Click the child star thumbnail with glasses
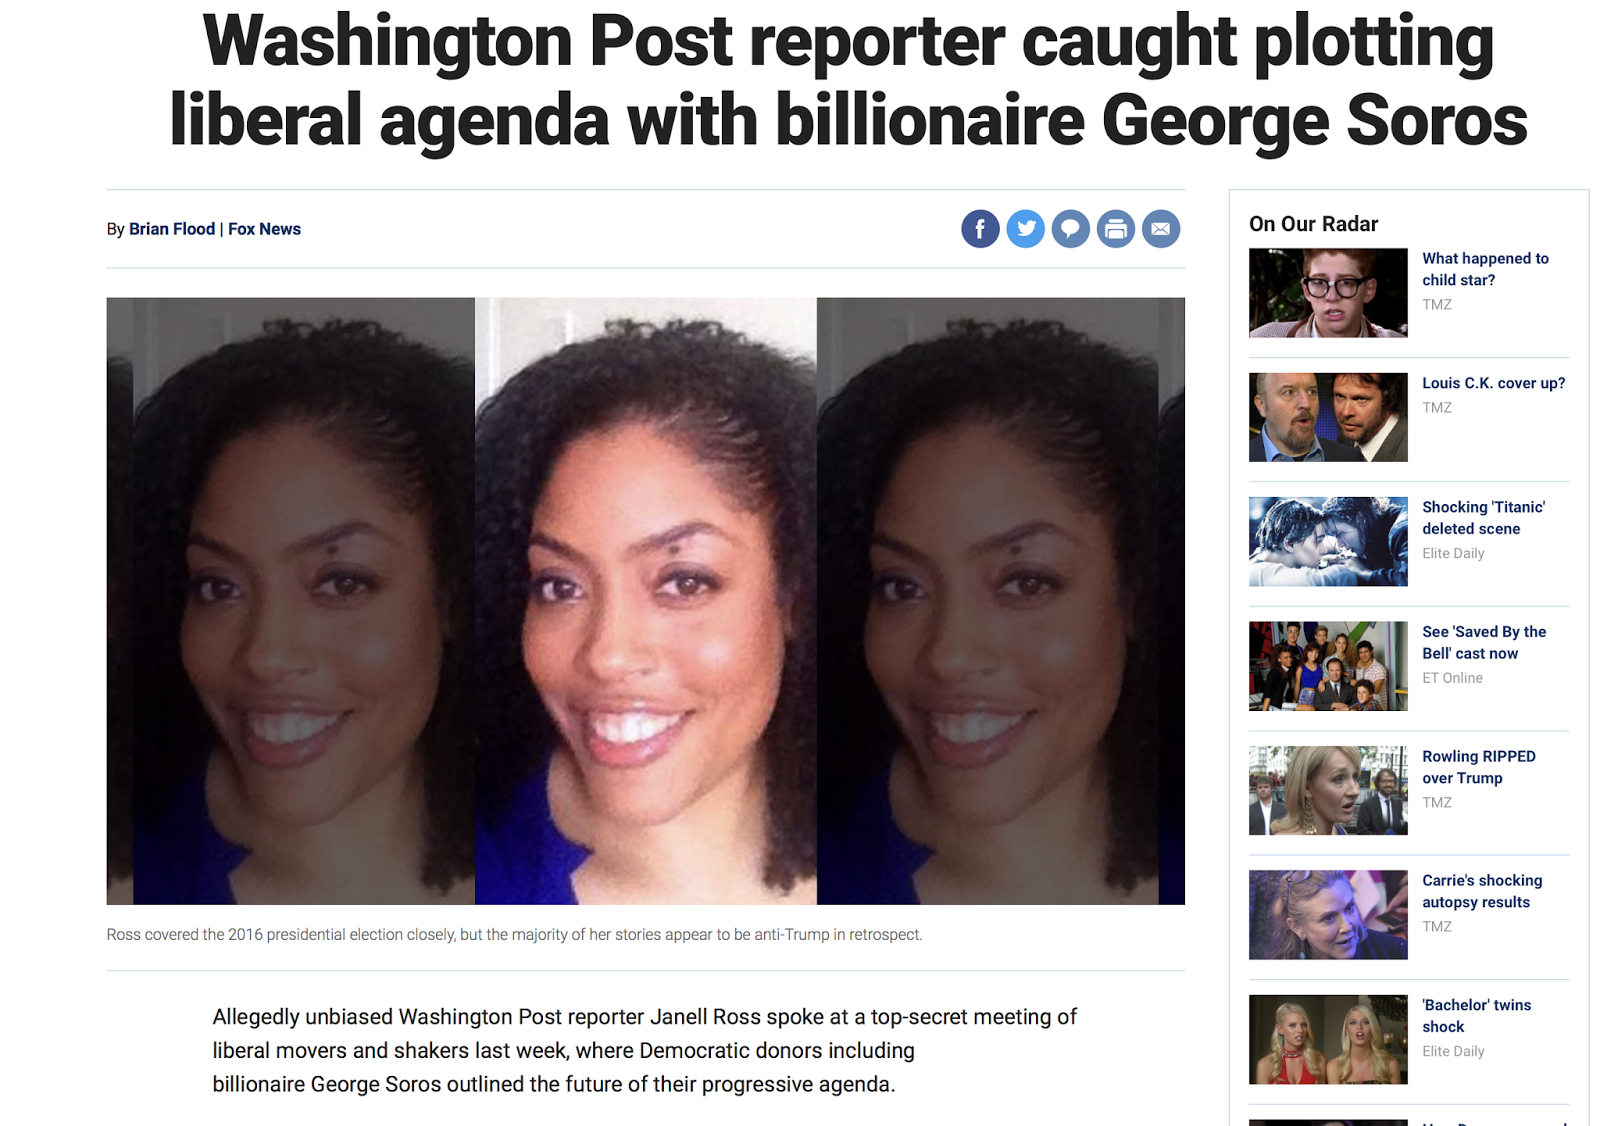This screenshot has height=1126, width=1600. (1328, 293)
